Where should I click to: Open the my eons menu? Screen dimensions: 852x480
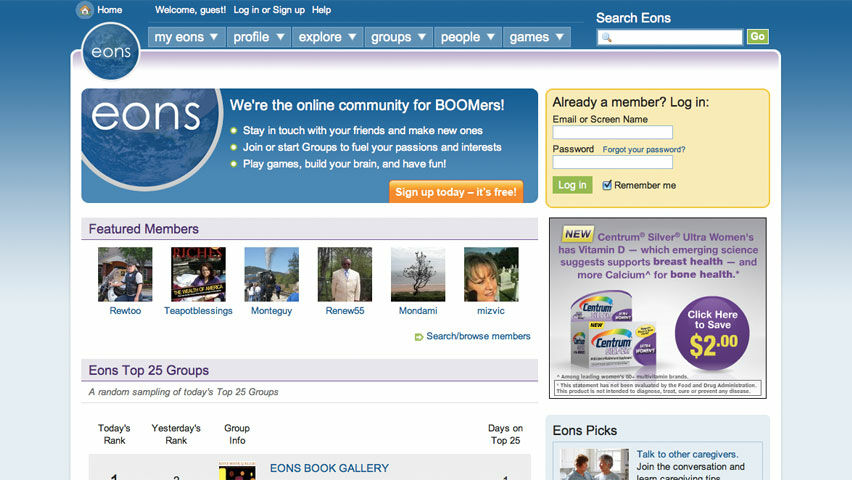186,37
